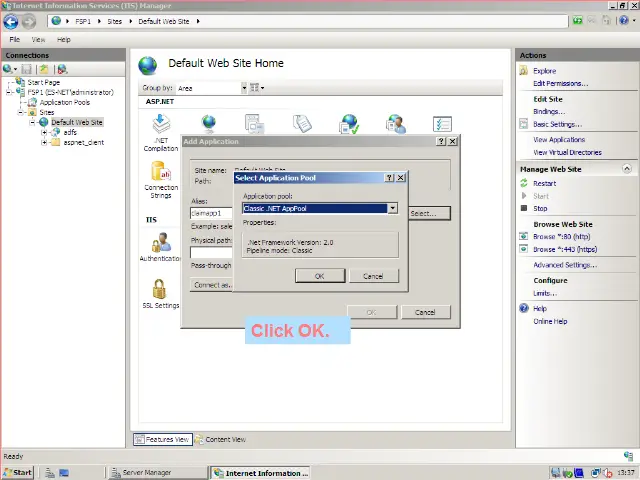Click the blue Help icon in Actions pane
Viewport: 640px width, 480px height.
524,308
